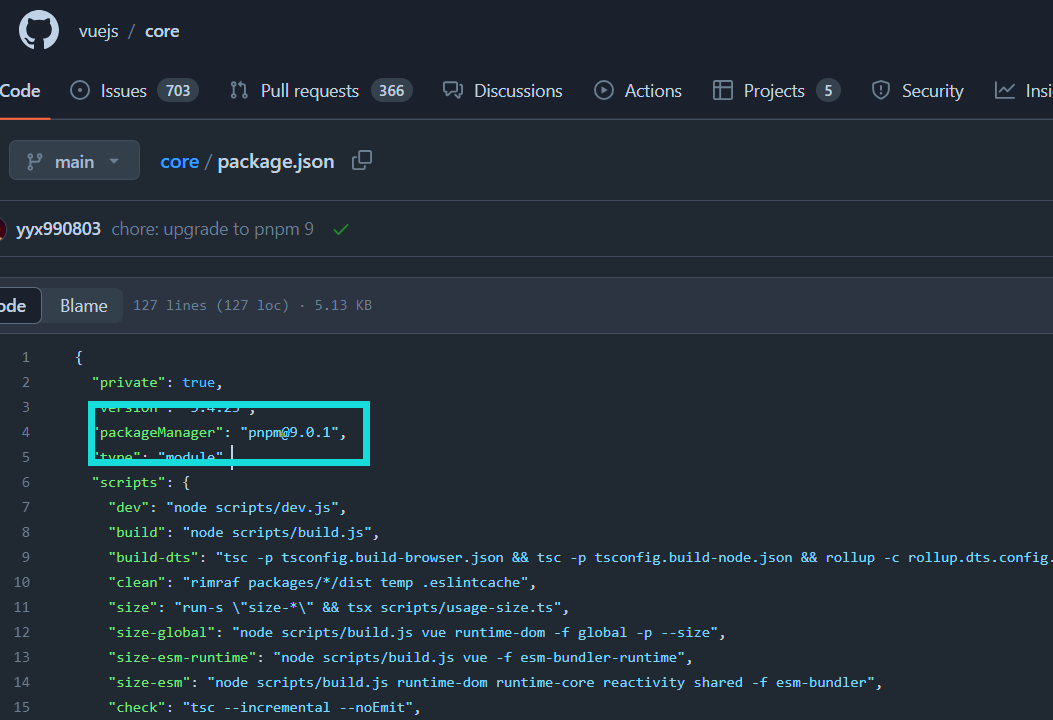Image resolution: width=1053 pixels, height=720 pixels.
Task: Click the Actions play icon
Action: click(604, 90)
